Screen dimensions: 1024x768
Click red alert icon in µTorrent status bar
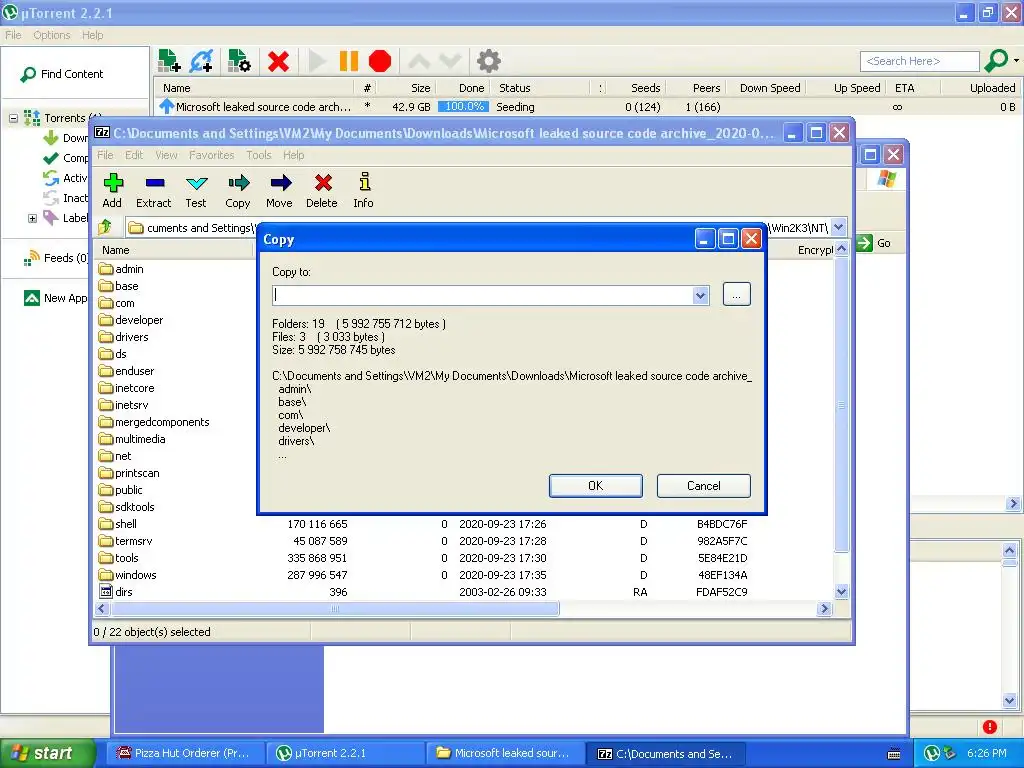[x=989, y=726]
